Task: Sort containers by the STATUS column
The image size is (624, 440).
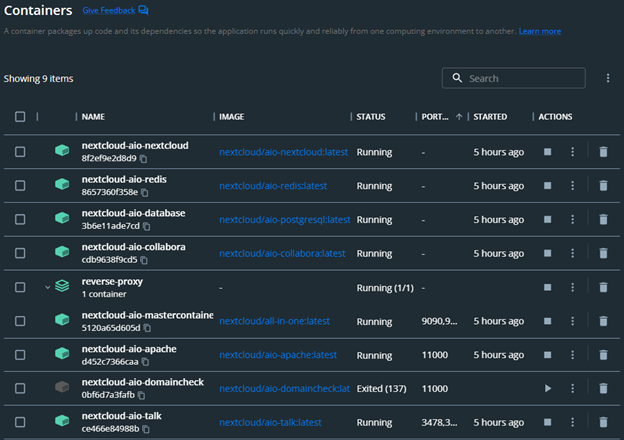Action: pyautogui.click(x=371, y=117)
